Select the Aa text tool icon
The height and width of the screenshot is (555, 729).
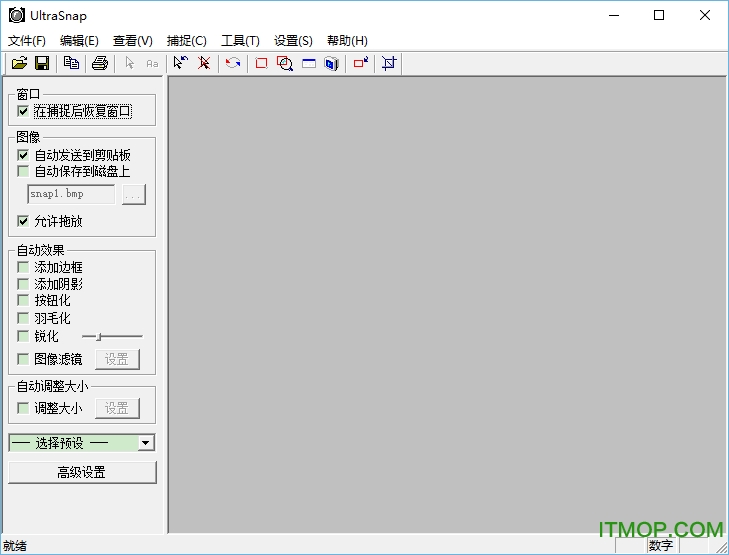152,63
